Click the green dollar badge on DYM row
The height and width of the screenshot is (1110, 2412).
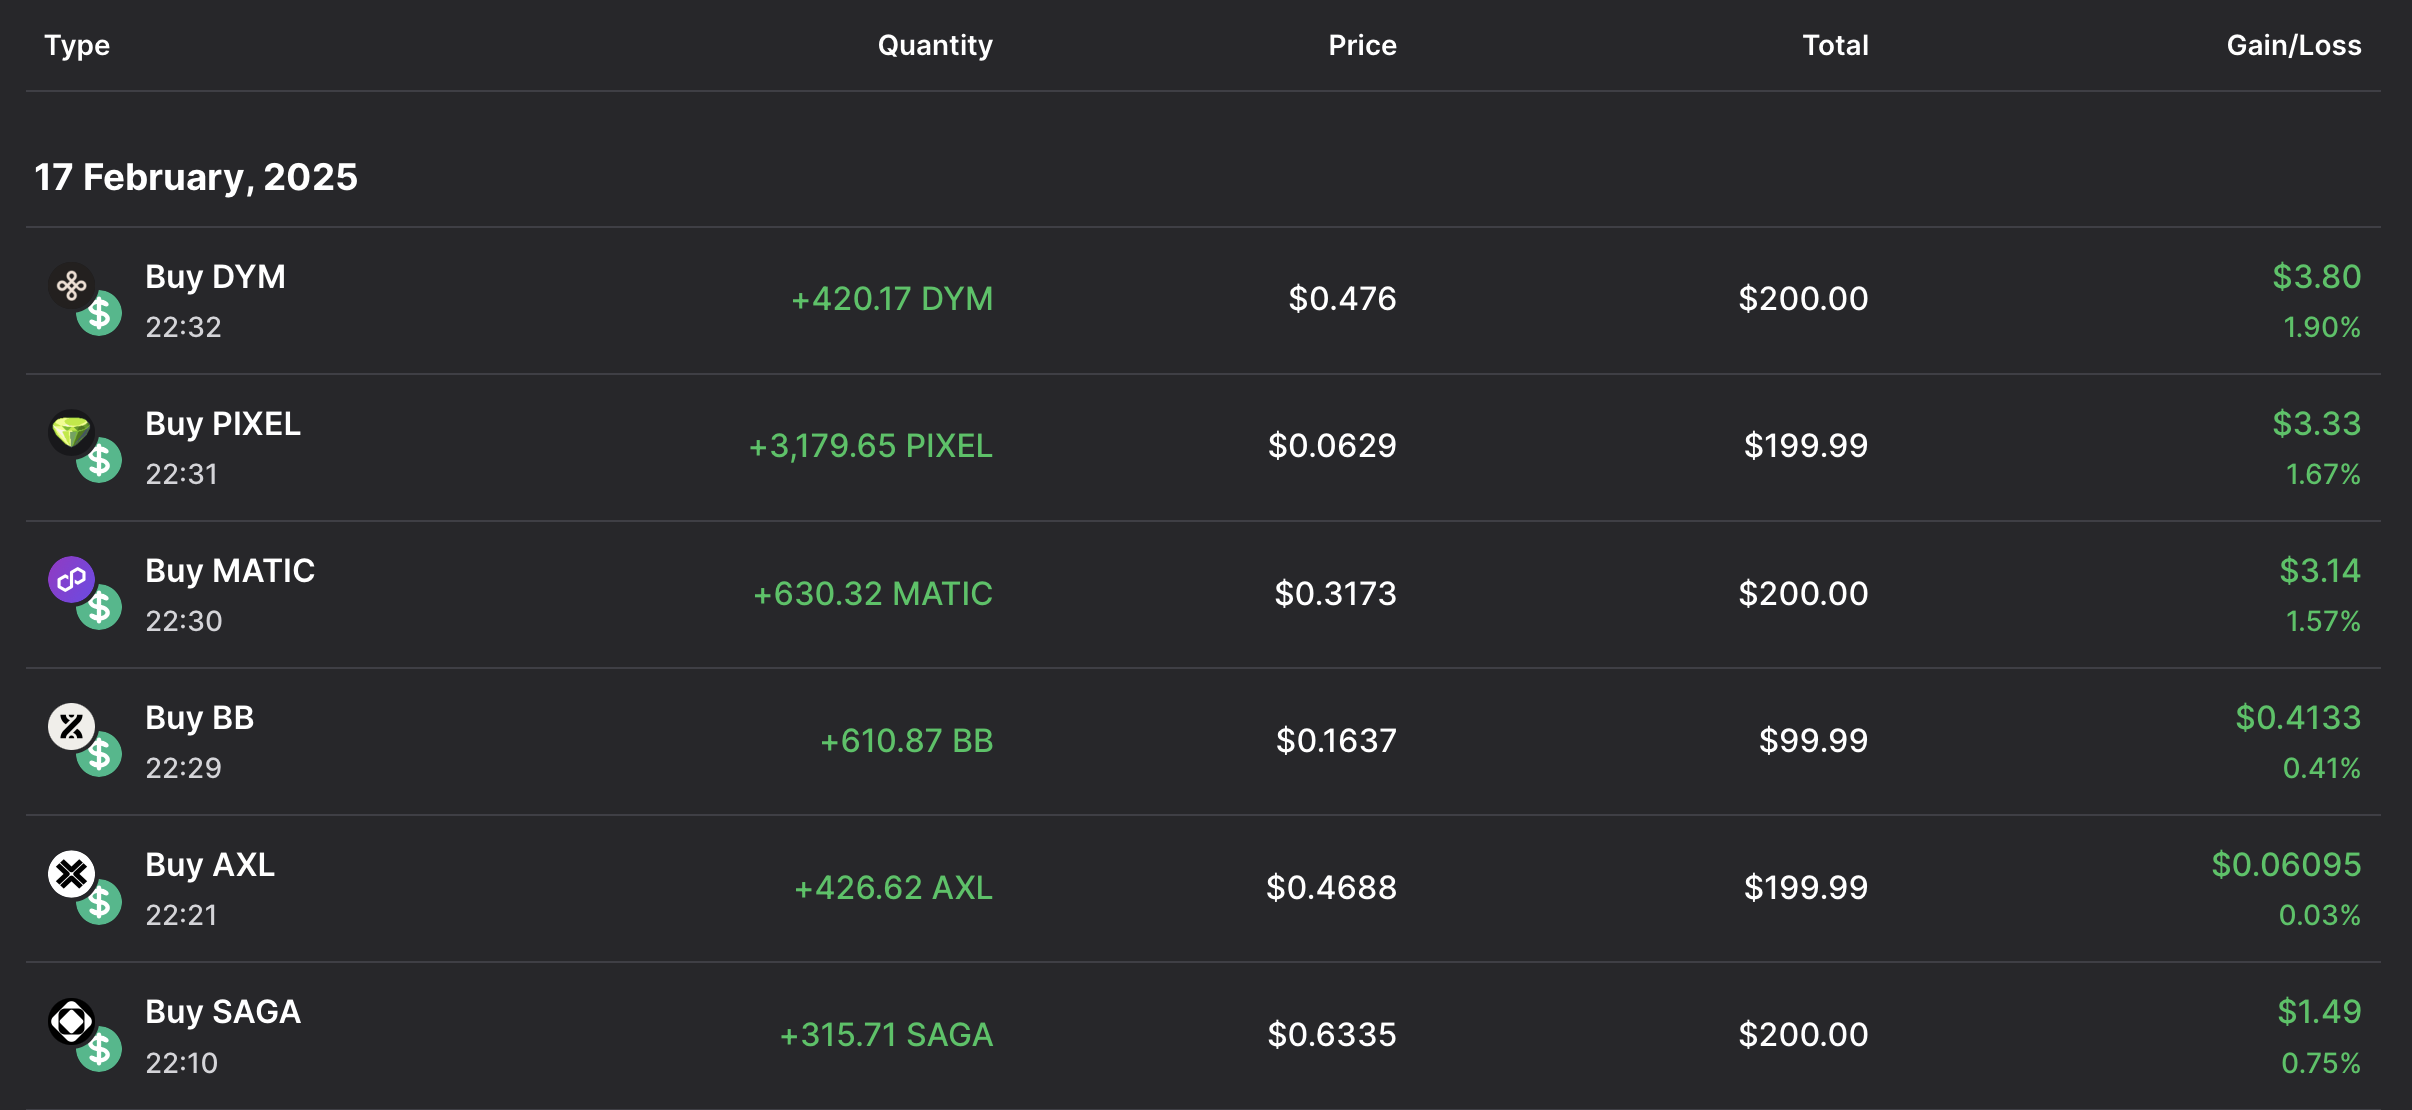[100, 314]
